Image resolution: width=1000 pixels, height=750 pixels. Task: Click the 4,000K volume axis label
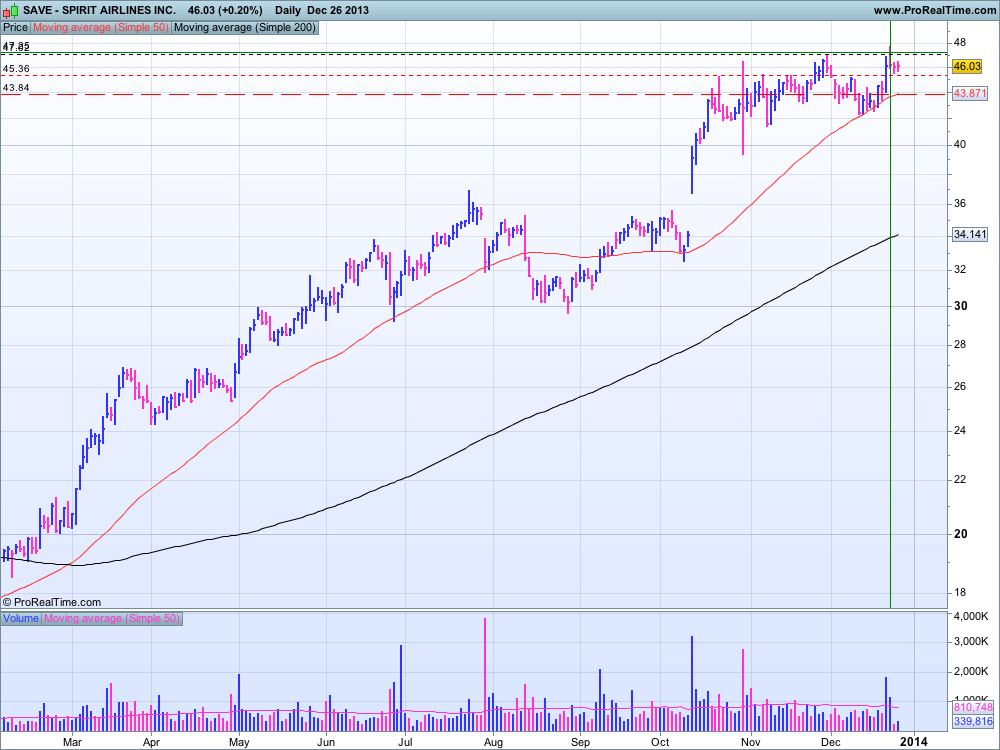coord(971,616)
